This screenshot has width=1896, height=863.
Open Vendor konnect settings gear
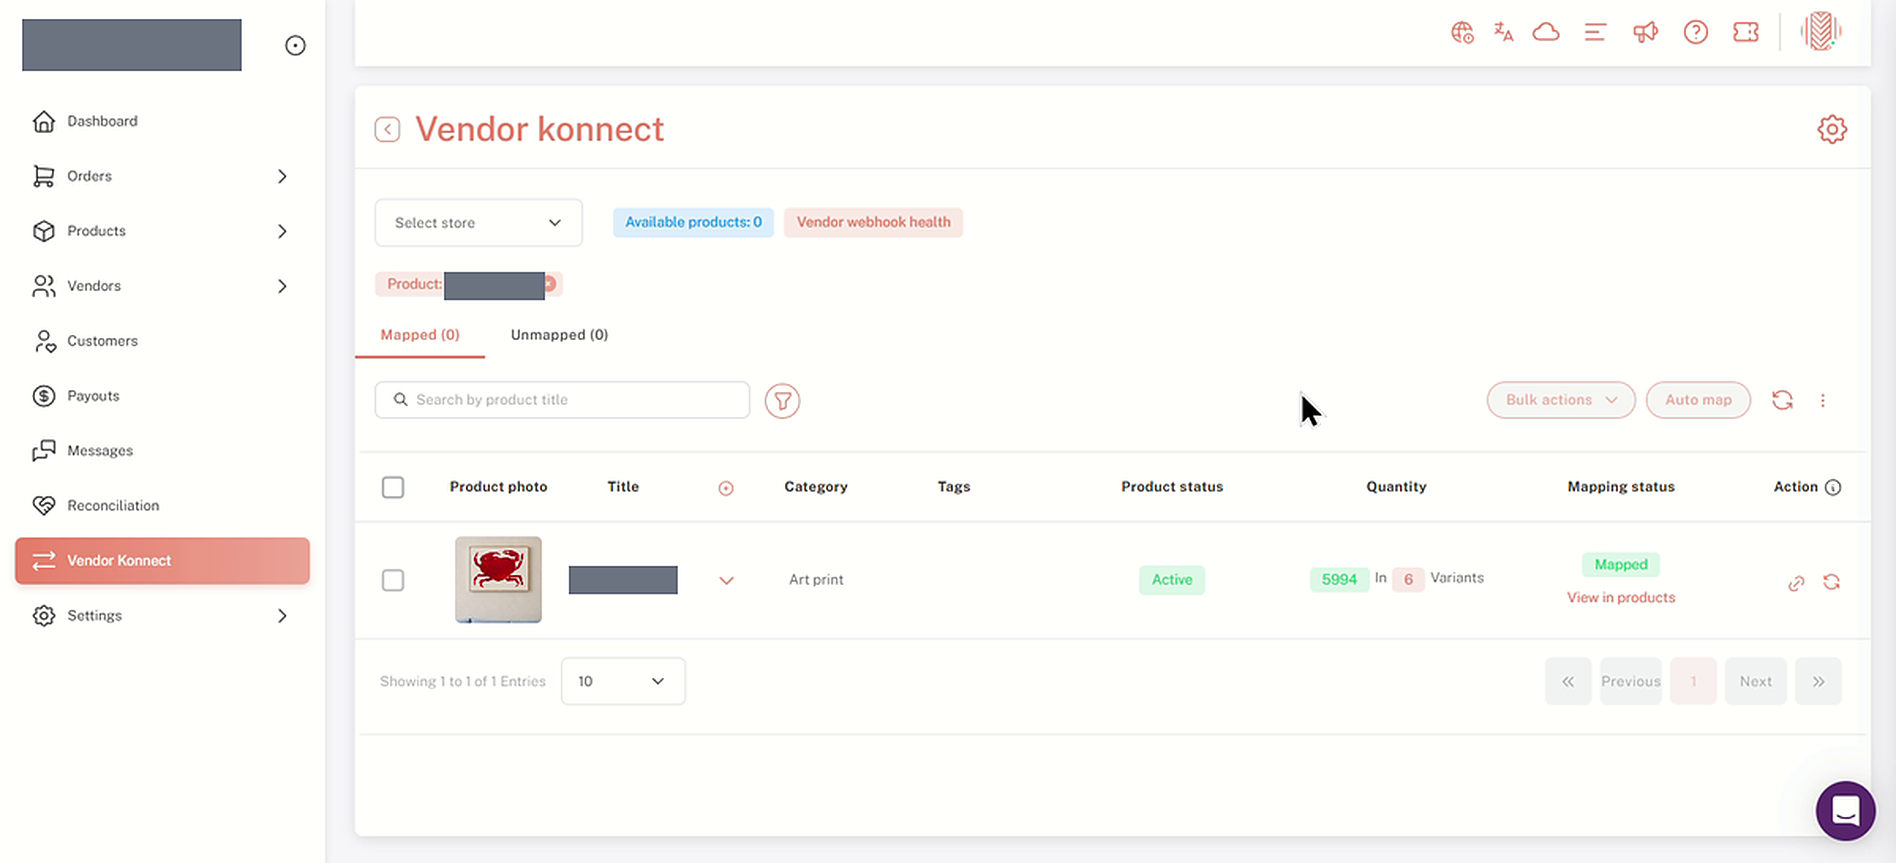[1832, 129]
